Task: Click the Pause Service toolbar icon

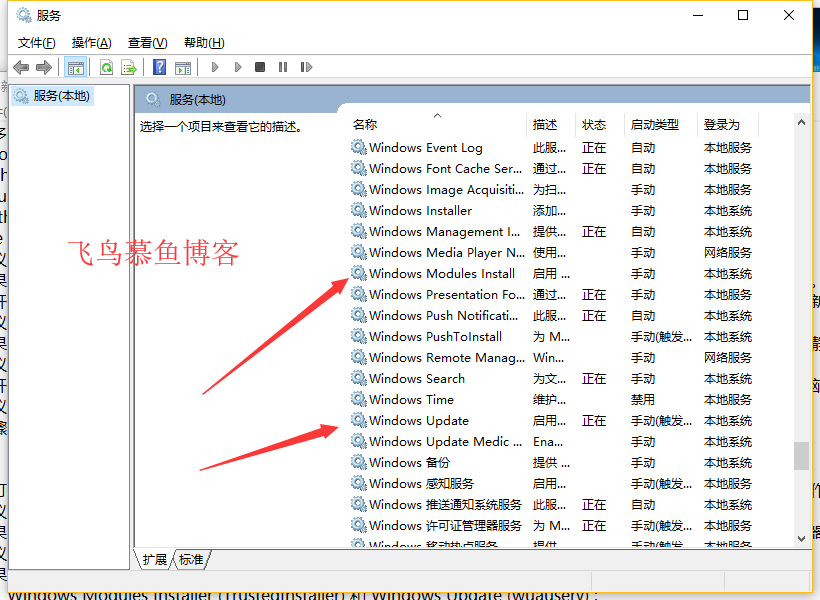Action: coord(283,67)
